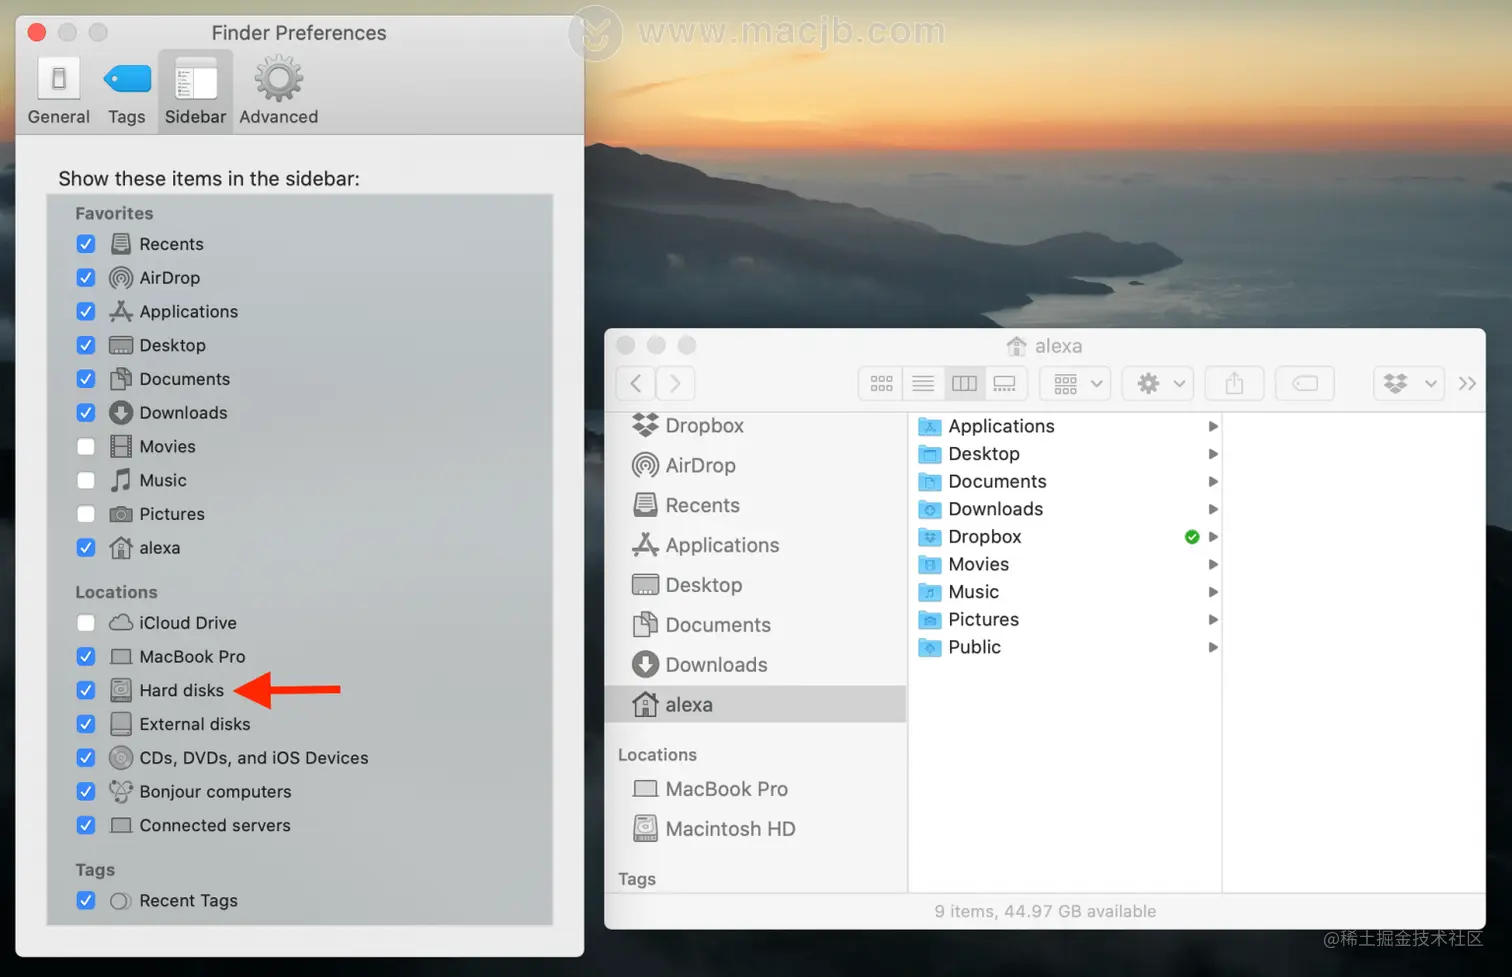
Task: Select MacBook Pro under Locations in Finder
Action: 757,790
